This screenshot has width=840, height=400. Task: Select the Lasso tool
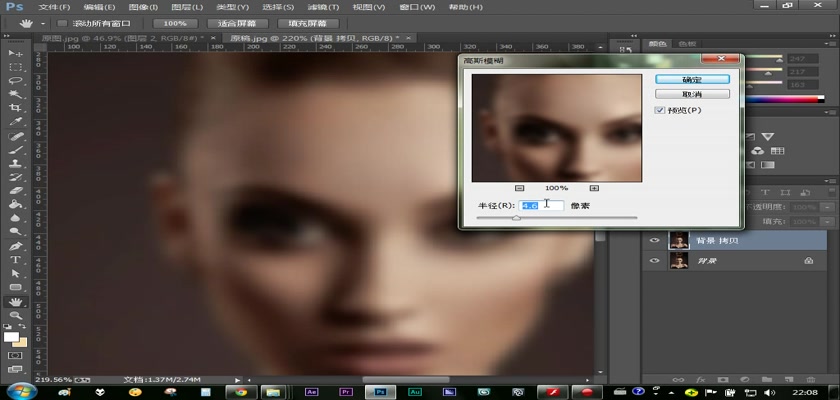[15, 81]
